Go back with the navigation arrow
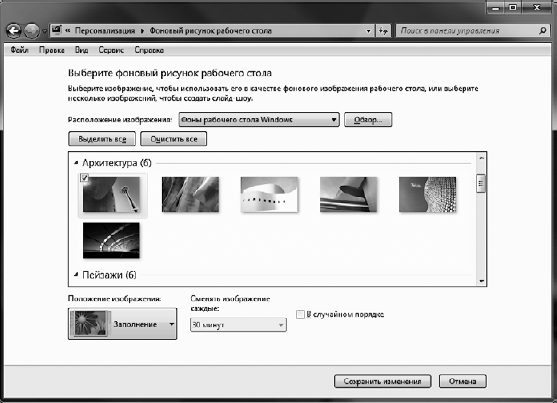Viewport: 557px width, 403px height. 13,31
